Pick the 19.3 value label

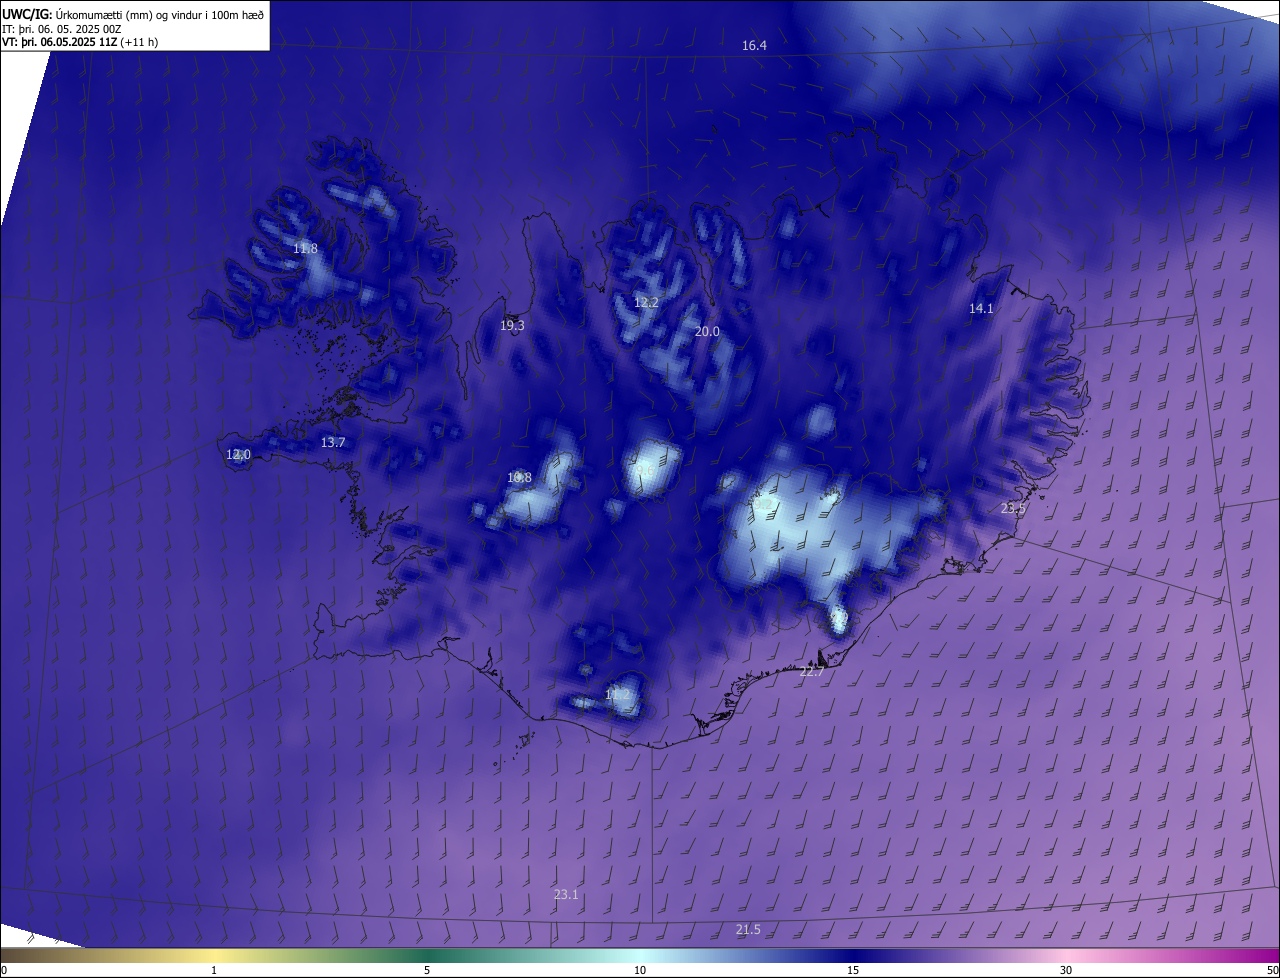[512, 325]
